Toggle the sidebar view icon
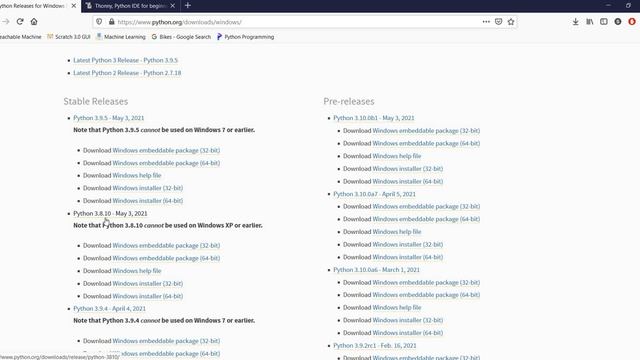This screenshot has height=360, width=640. click(x=604, y=22)
